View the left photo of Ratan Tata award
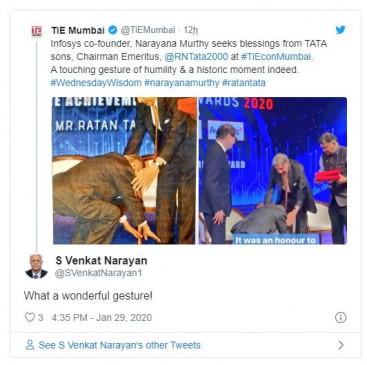 tap(124, 171)
